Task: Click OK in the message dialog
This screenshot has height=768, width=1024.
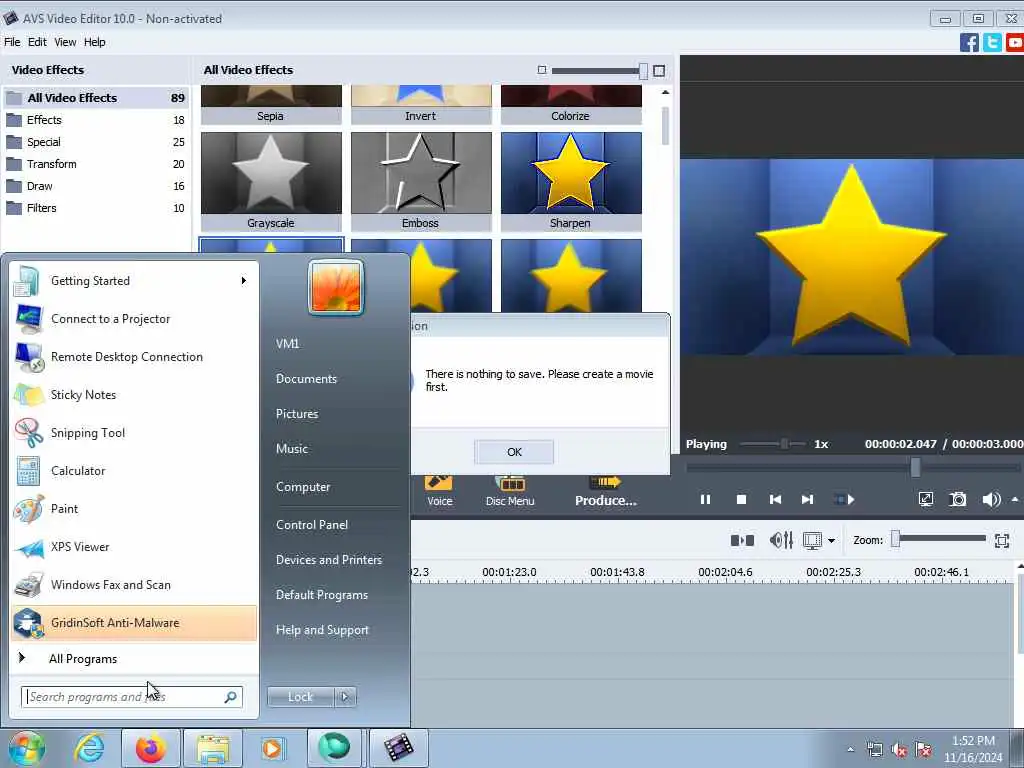Action: click(x=514, y=452)
